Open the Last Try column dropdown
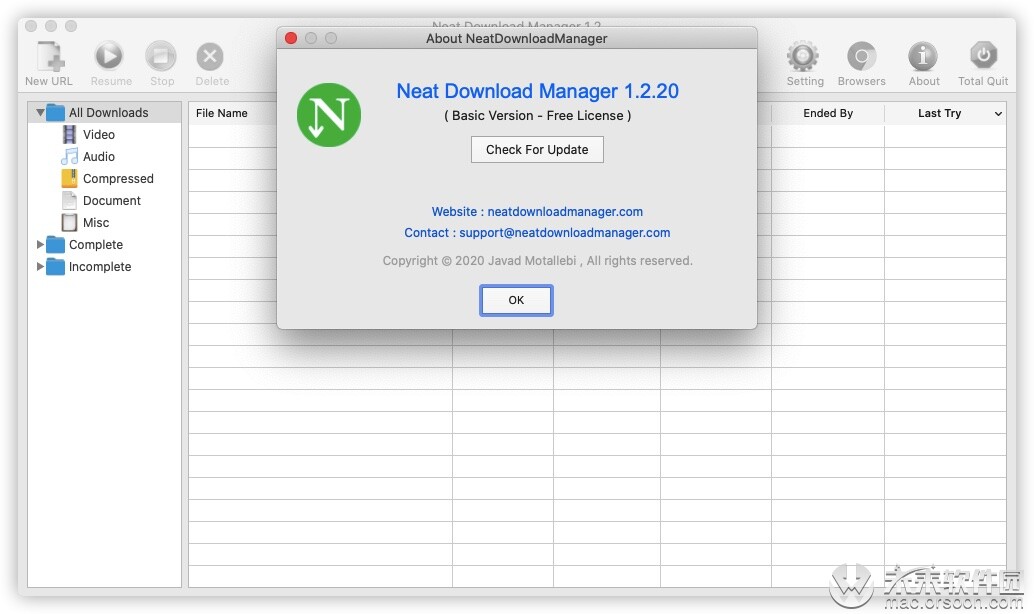Screen dimensions: 1034x614 pos(997,113)
